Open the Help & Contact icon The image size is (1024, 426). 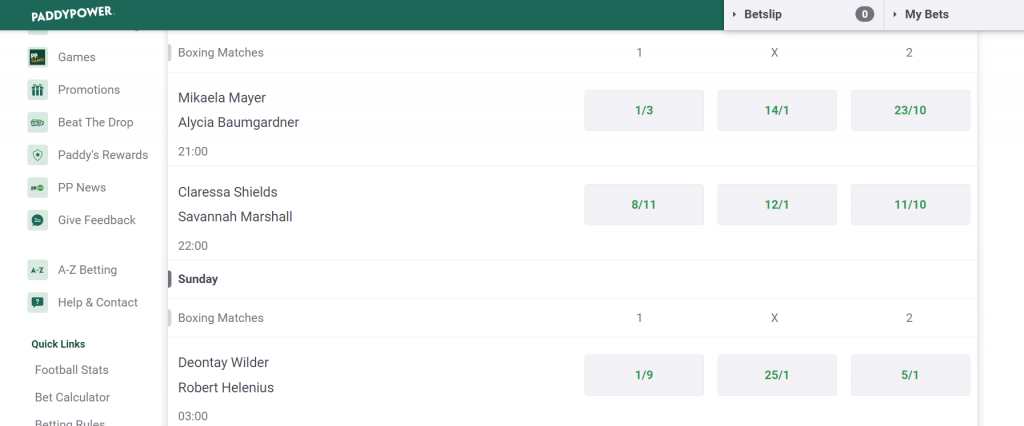tap(38, 303)
